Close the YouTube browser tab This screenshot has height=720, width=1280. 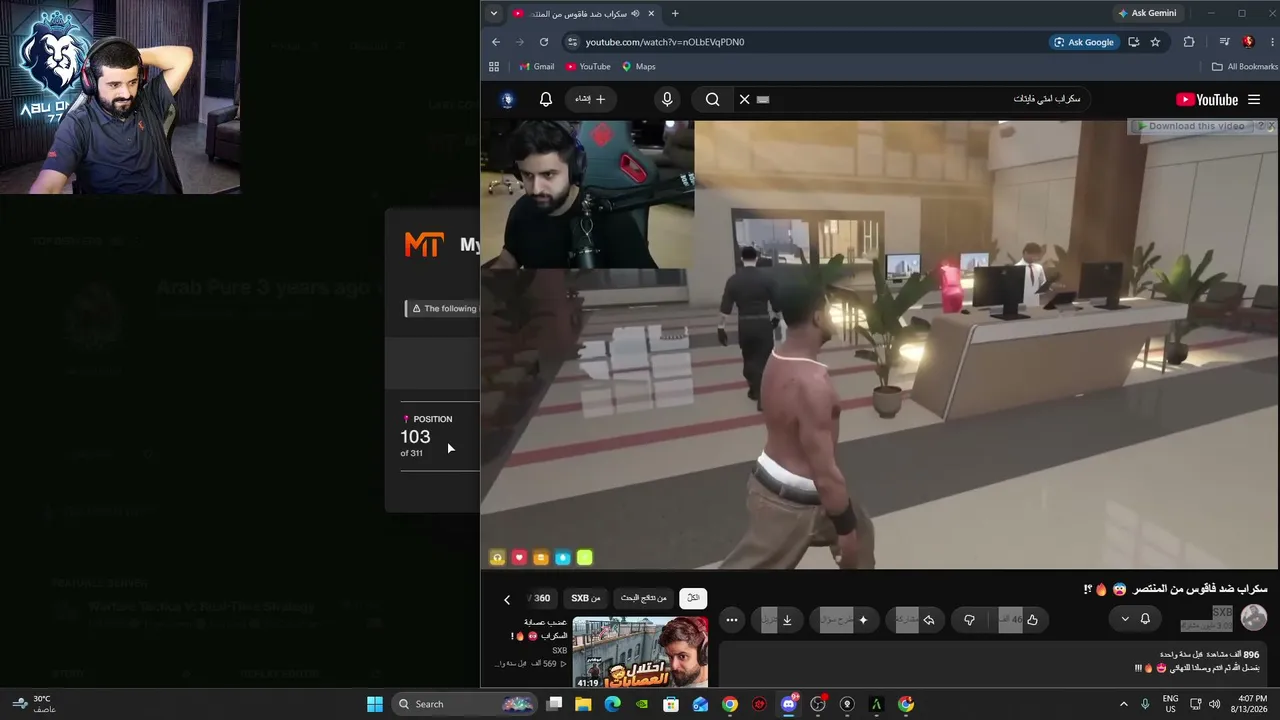pos(651,13)
